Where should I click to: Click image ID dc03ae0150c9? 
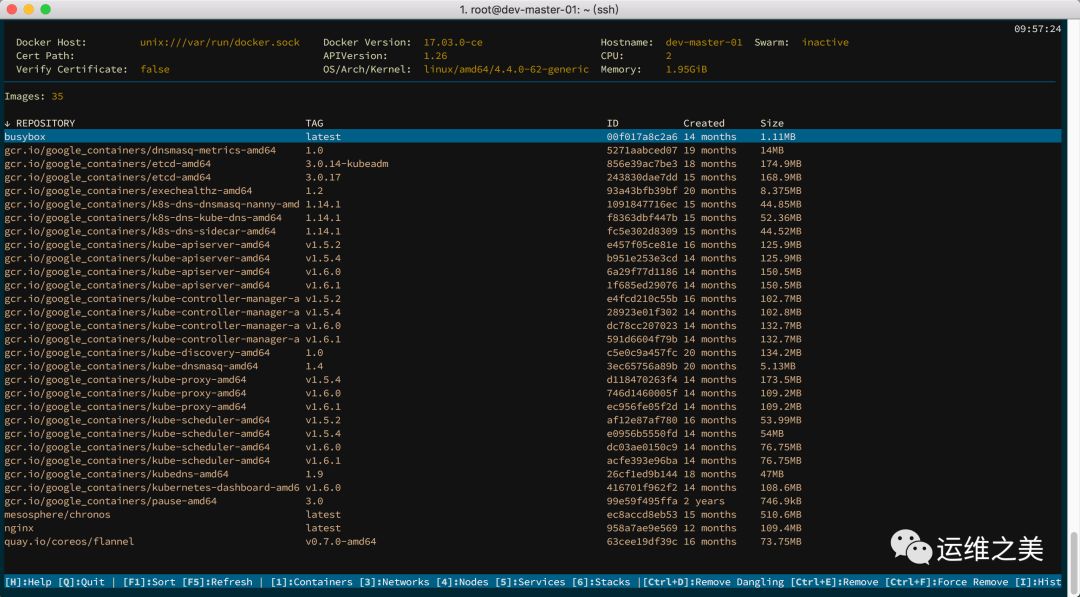coord(642,447)
